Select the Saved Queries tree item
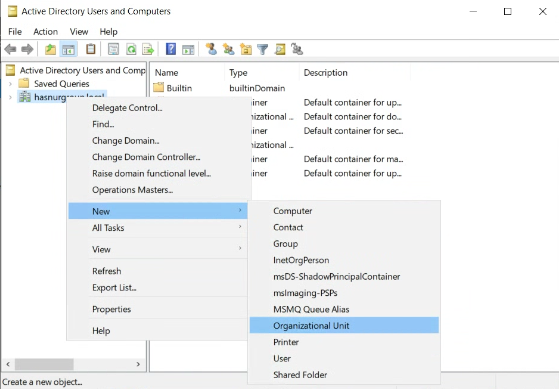This screenshot has height=389, width=559. pyautogui.click(x=61, y=84)
